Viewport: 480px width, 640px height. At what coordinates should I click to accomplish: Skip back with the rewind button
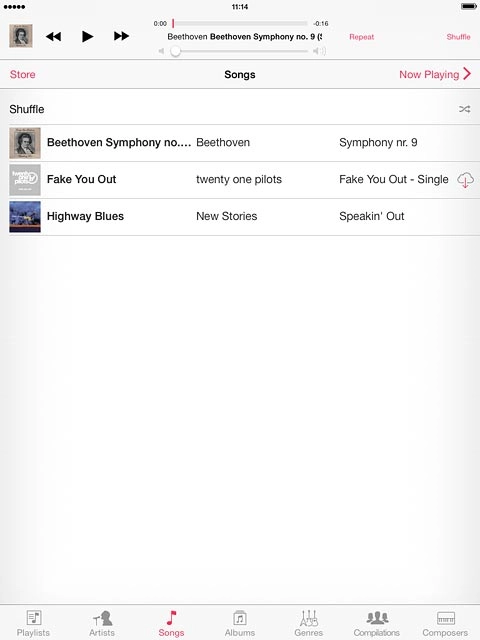[x=53, y=36]
